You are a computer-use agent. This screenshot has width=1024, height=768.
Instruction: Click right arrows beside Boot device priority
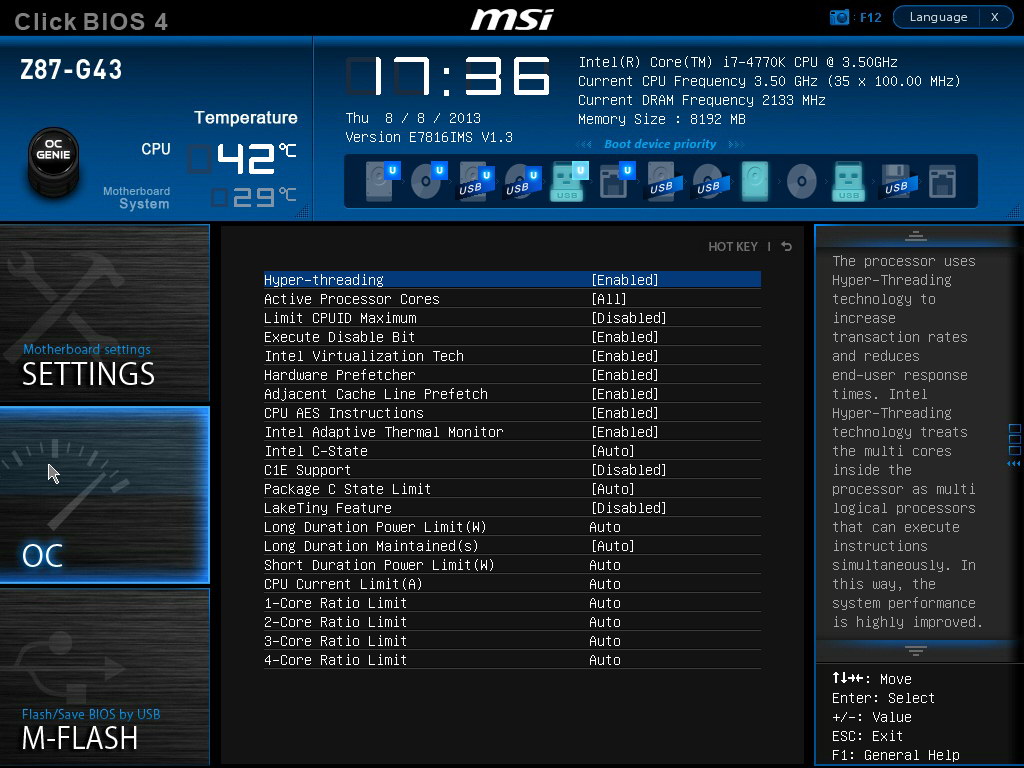coord(736,144)
